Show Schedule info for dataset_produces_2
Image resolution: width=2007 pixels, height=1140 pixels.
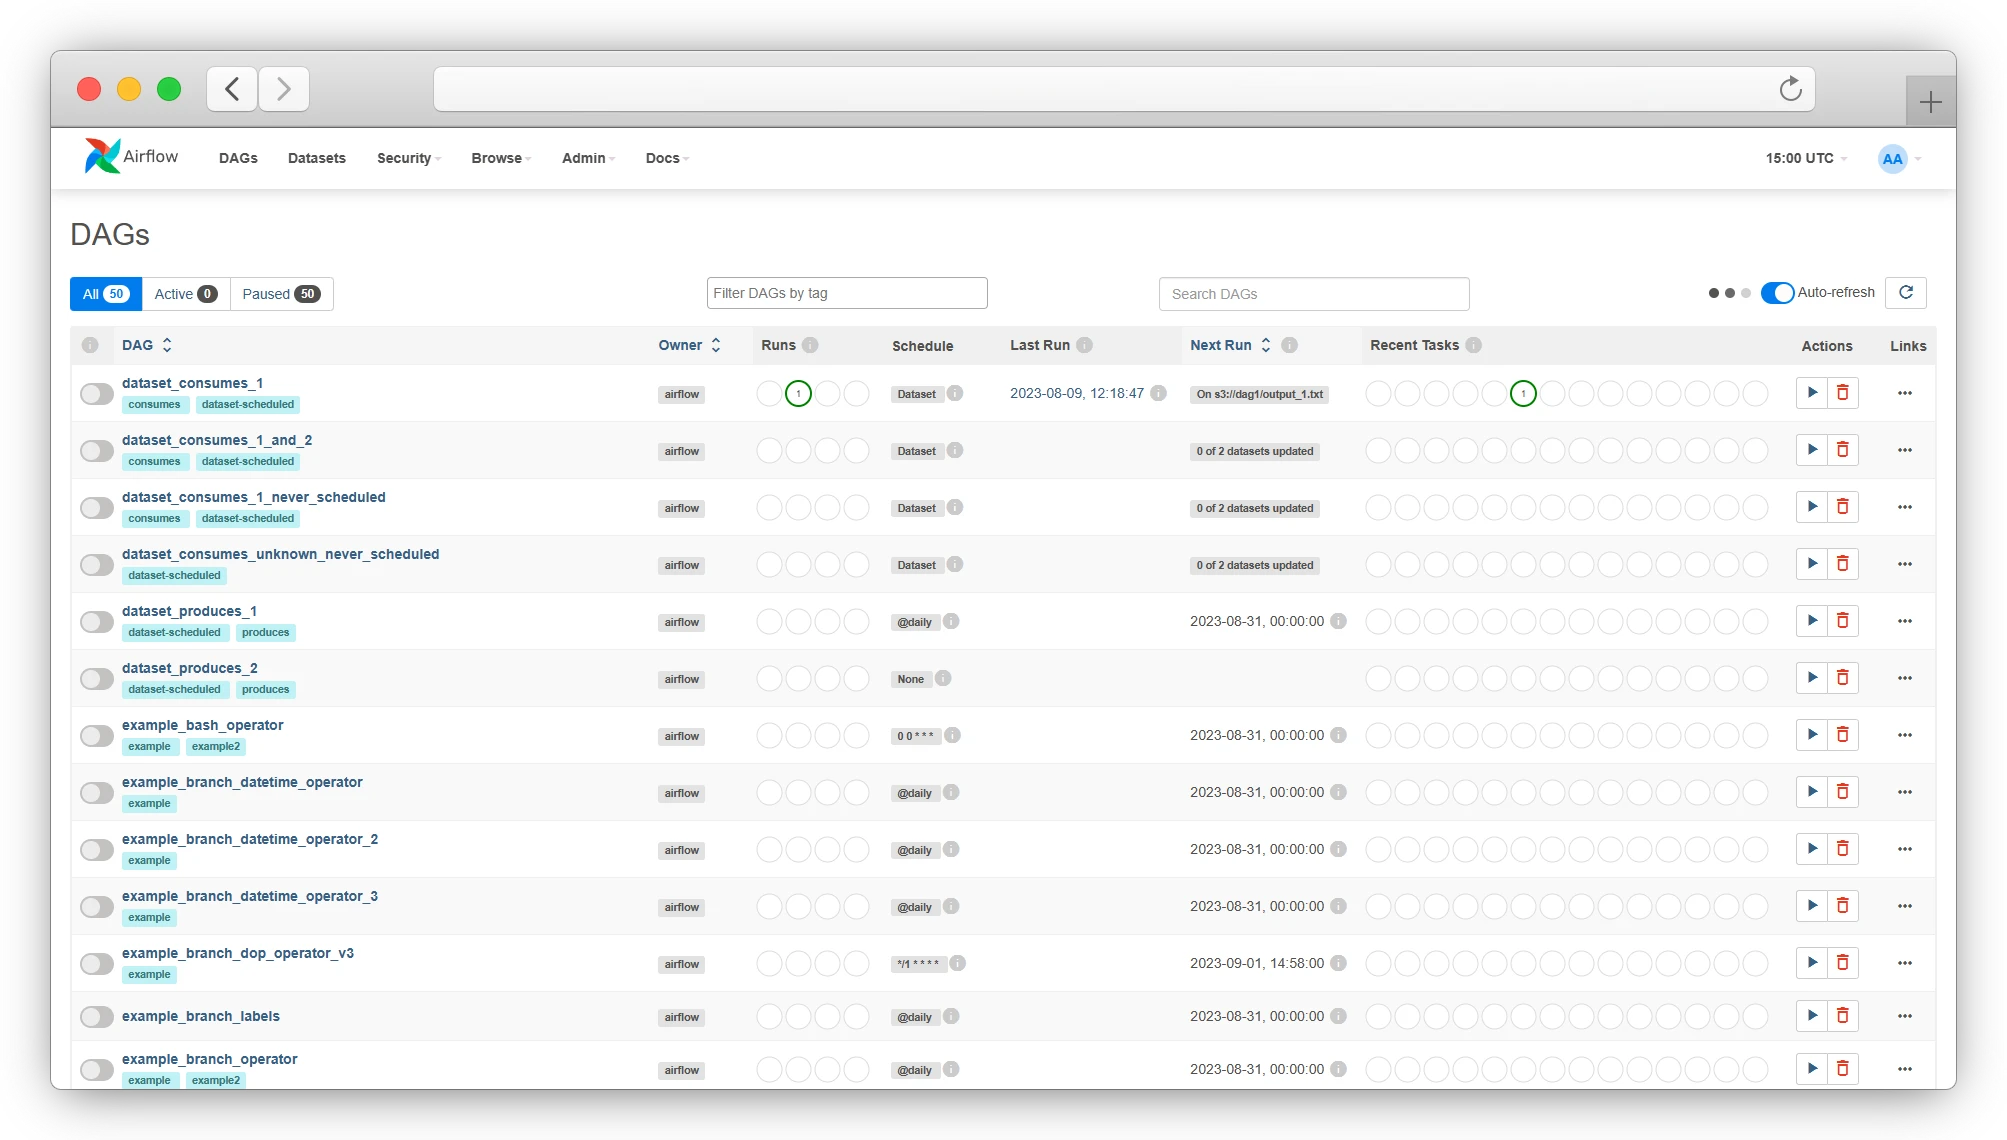pyautogui.click(x=943, y=678)
